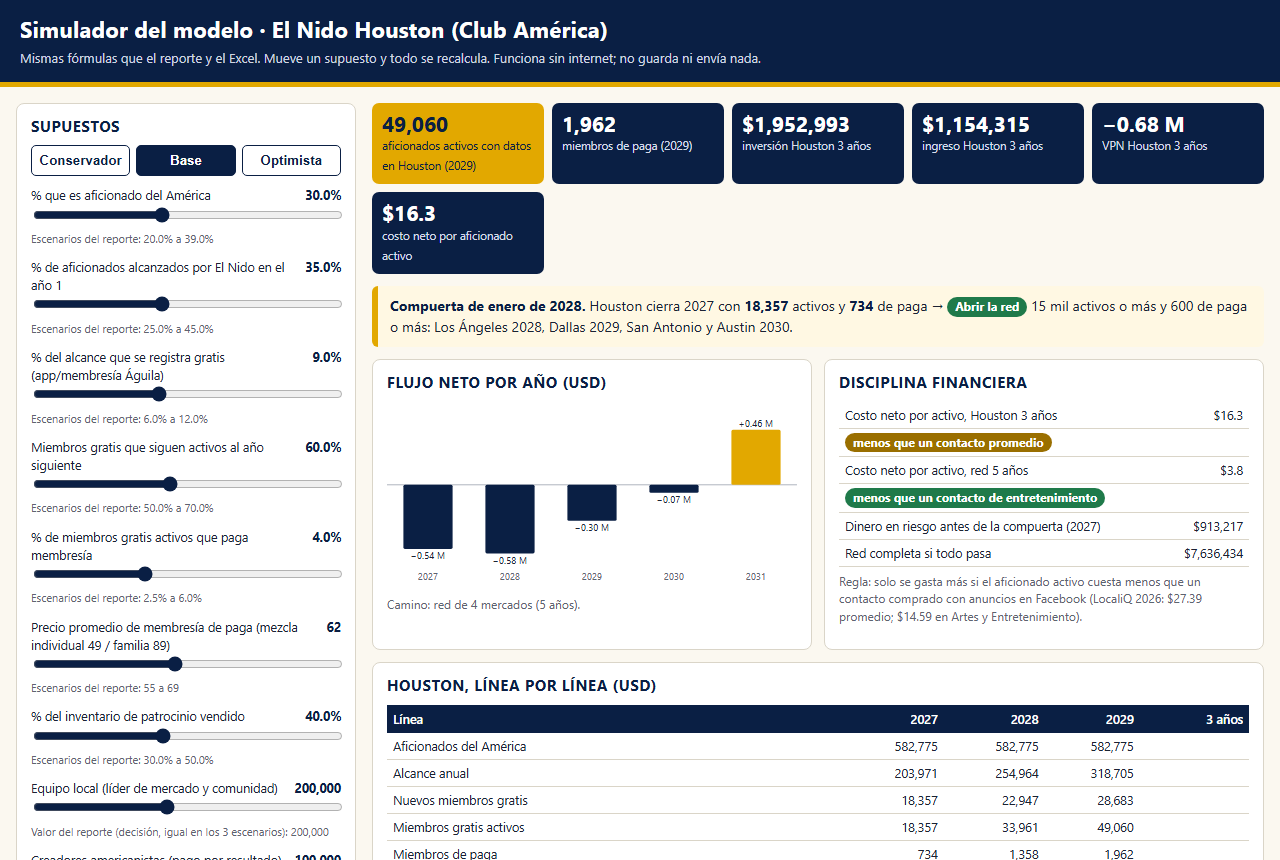Click the '$16.3' costo neto card
Viewport: 1280px width, 860px height.
click(458, 233)
